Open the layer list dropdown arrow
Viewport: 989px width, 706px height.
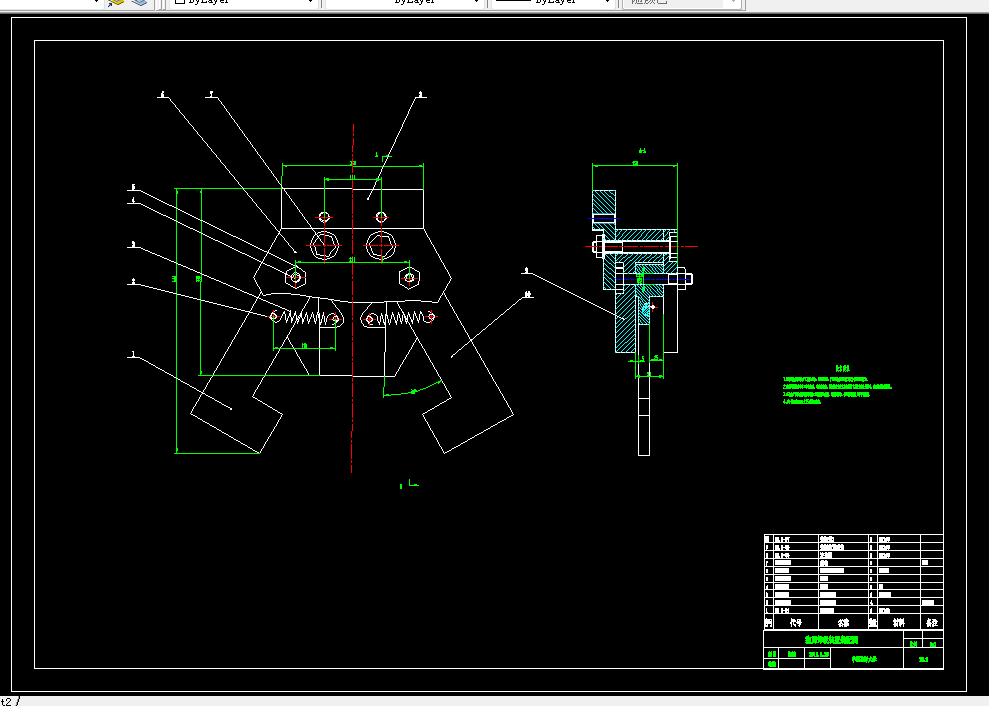tap(96, 2)
